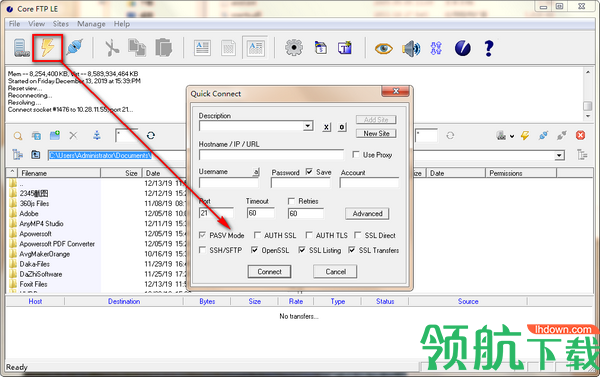This screenshot has height=377, width=600.
Task: Select the Adobe folder
Action: [x=29, y=214]
